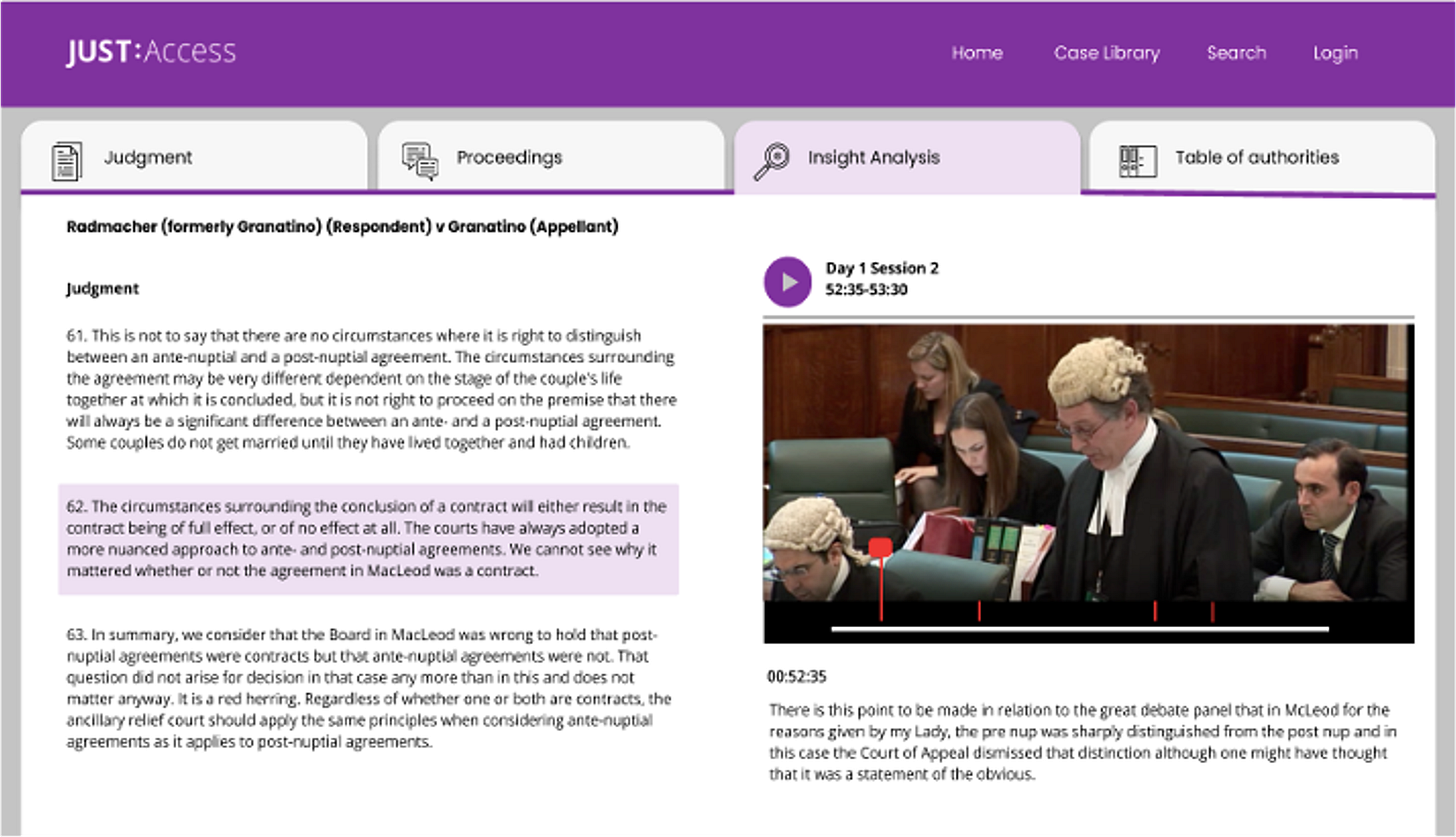Jump to the second red timeline marker
Screen dimensions: 1456x837
coord(979,611)
